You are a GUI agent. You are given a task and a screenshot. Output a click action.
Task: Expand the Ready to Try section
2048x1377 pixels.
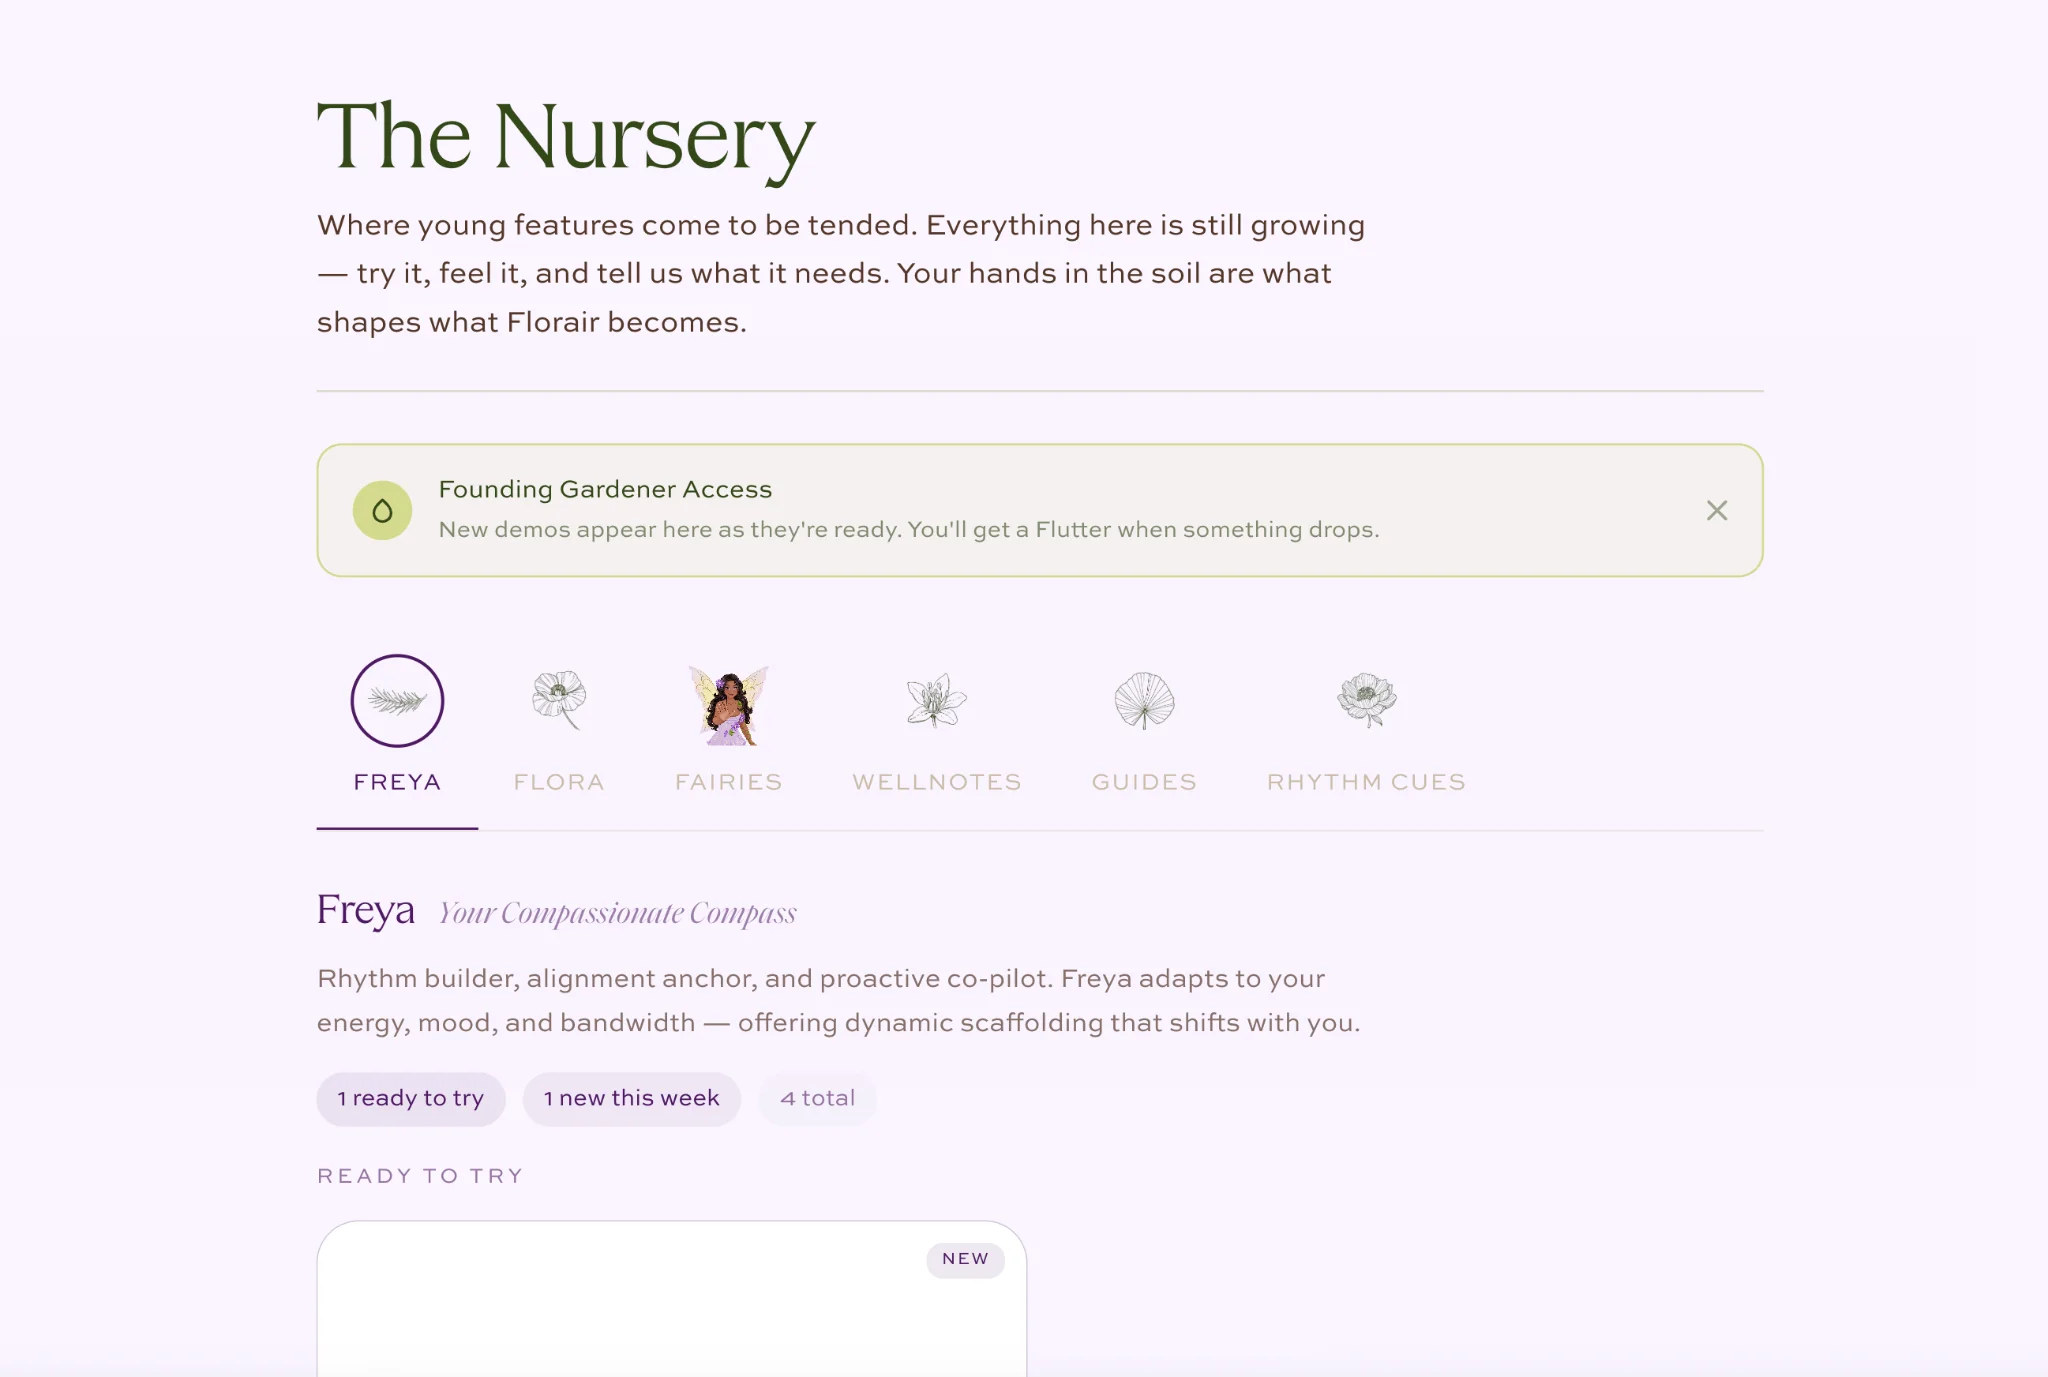pos(419,1175)
